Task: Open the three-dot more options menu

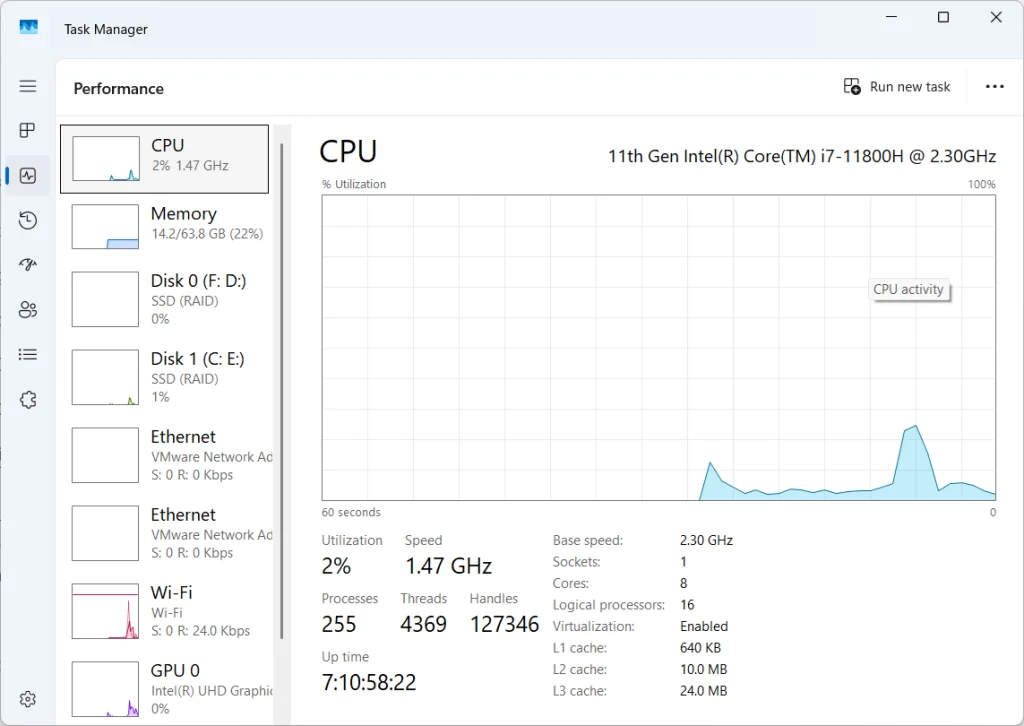Action: (994, 87)
